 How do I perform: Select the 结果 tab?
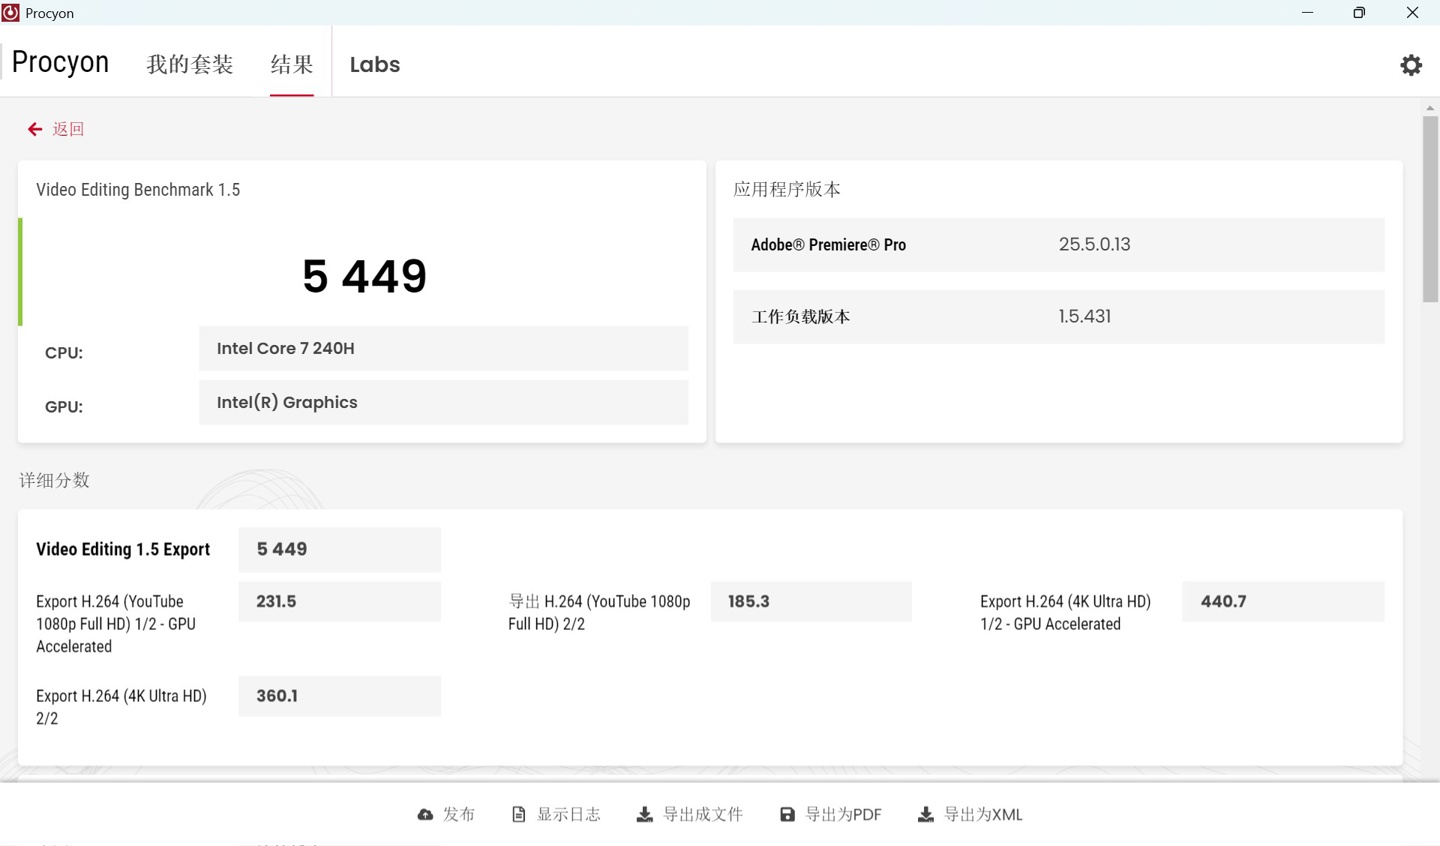[x=292, y=65]
